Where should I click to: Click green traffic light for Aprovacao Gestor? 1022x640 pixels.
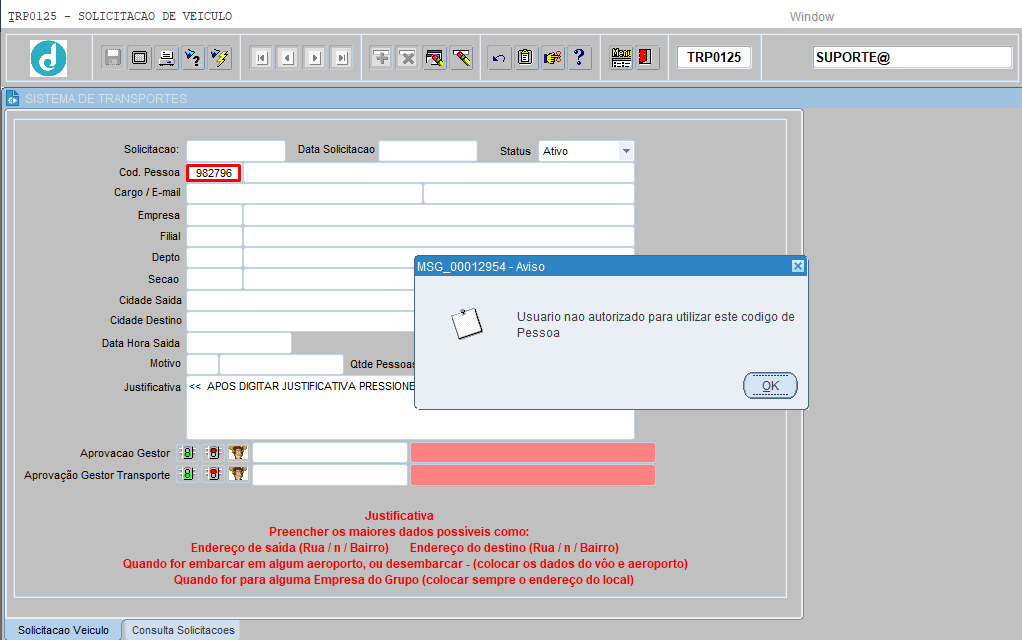pos(187,453)
